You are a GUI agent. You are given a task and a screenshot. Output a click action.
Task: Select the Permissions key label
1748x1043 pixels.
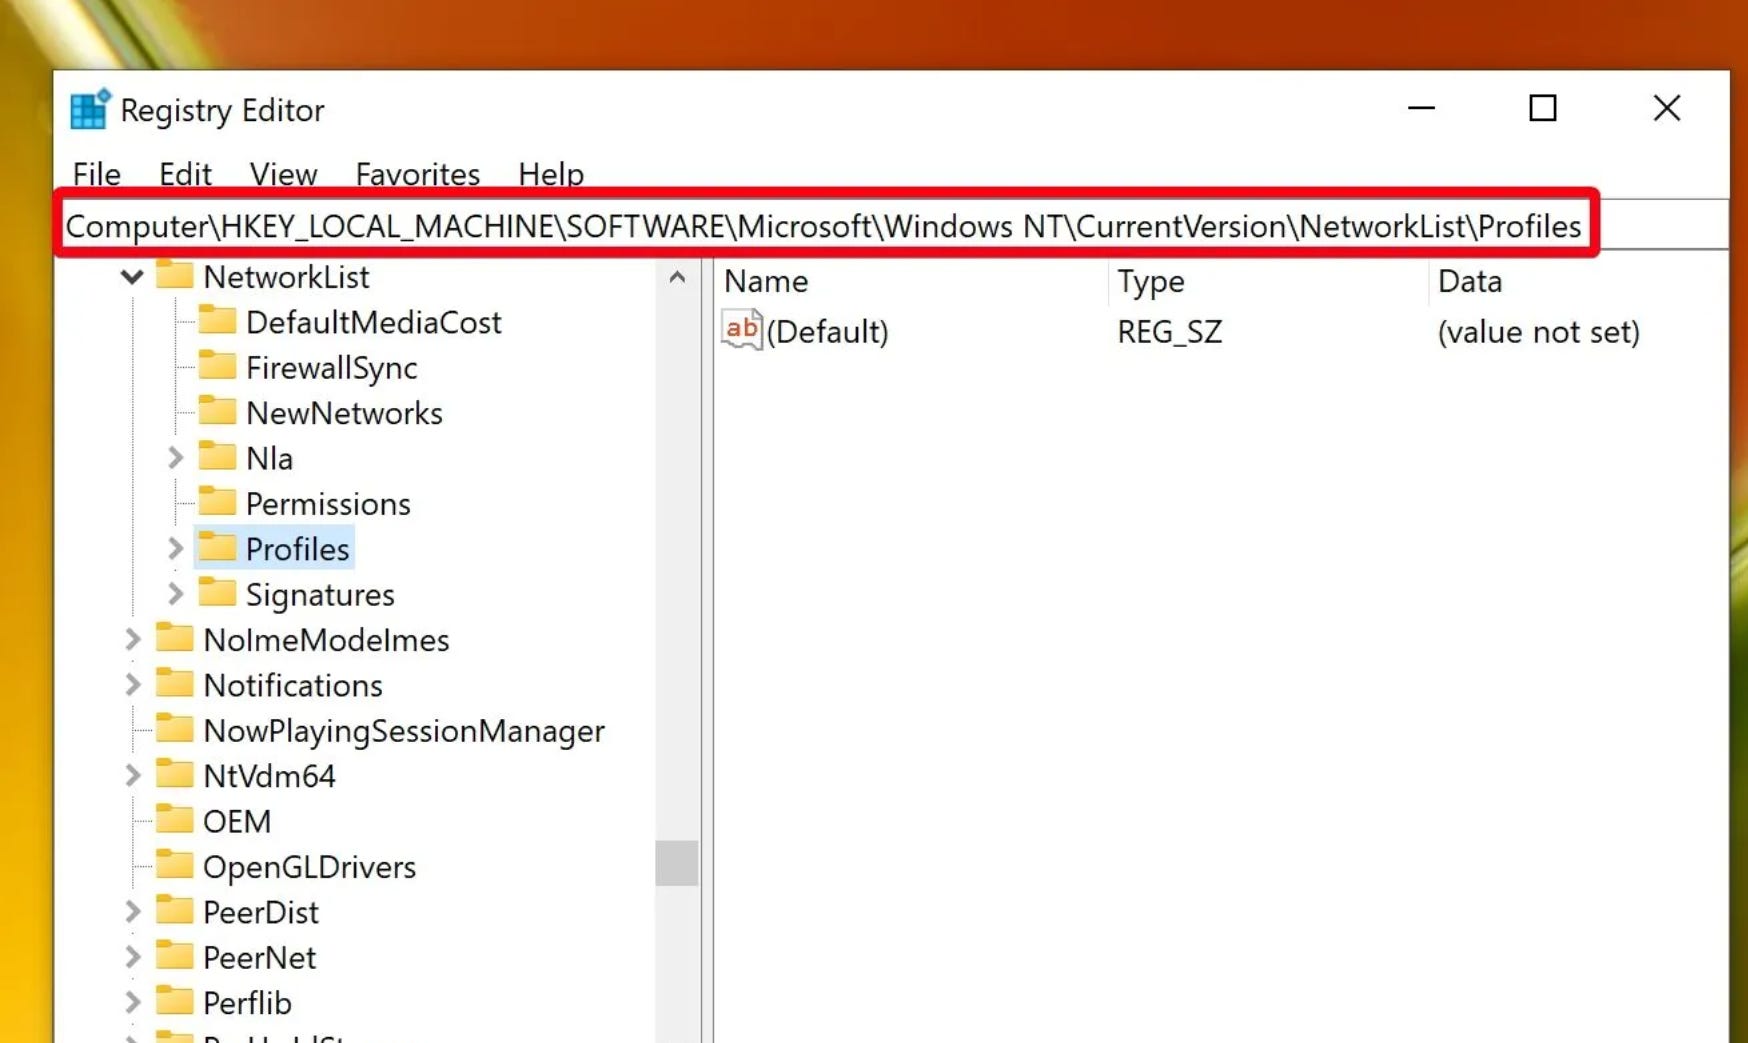coord(328,504)
